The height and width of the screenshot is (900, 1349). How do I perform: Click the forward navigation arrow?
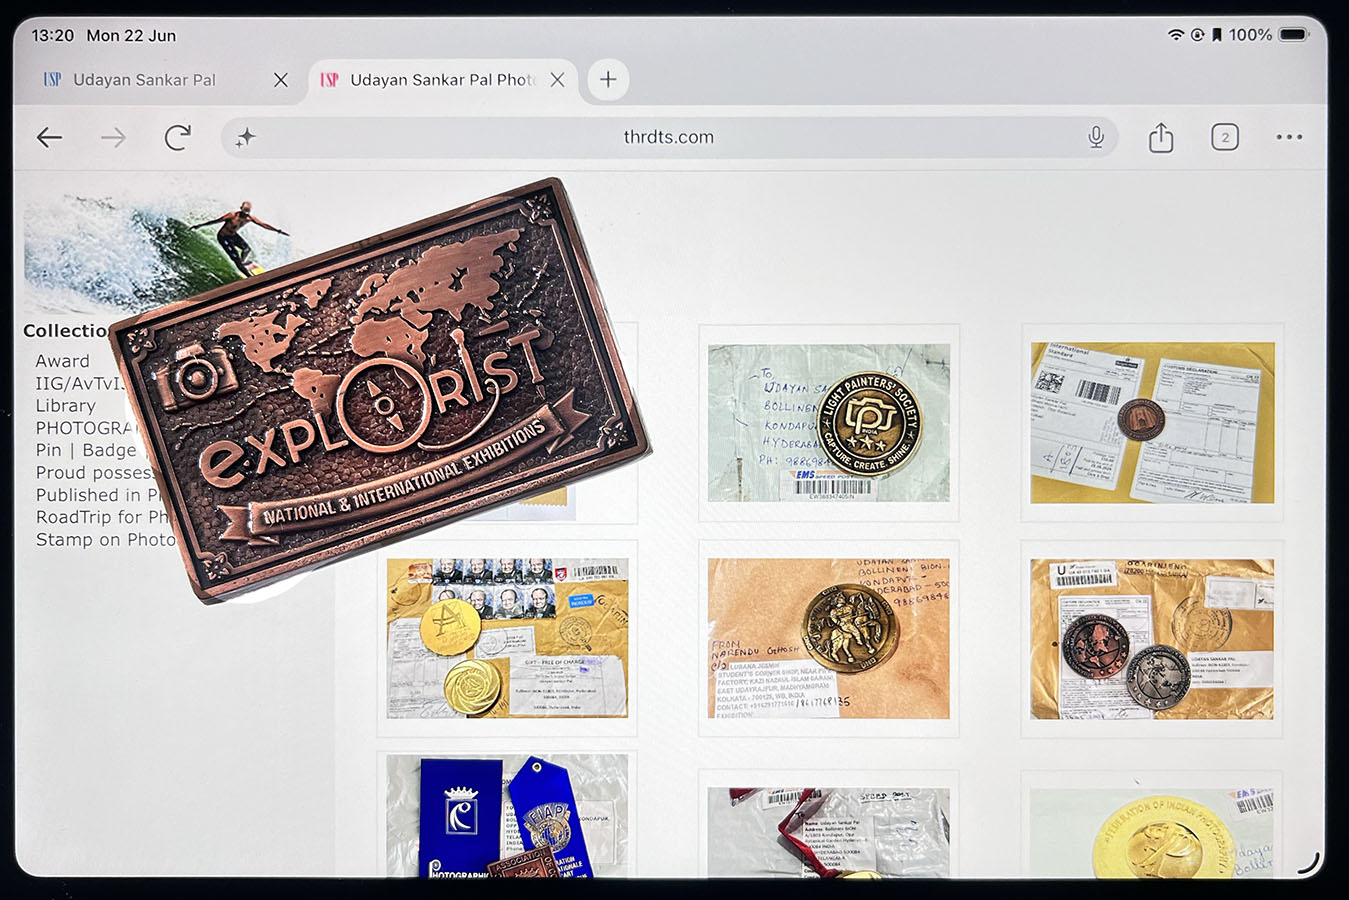113,137
